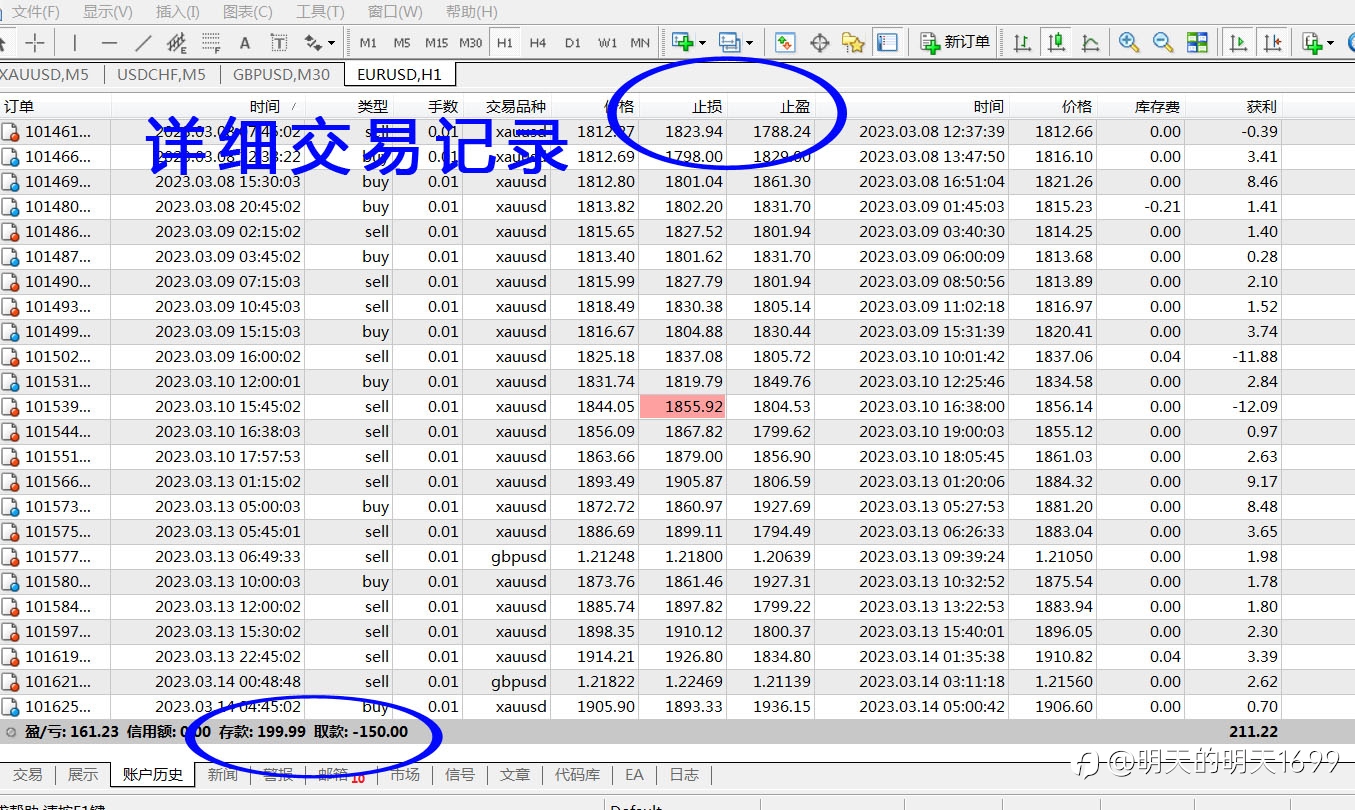The width and height of the screenshot is (1355, 810).
Task: Click the zoom in magnifier icon
Action: coord(1129,42)
